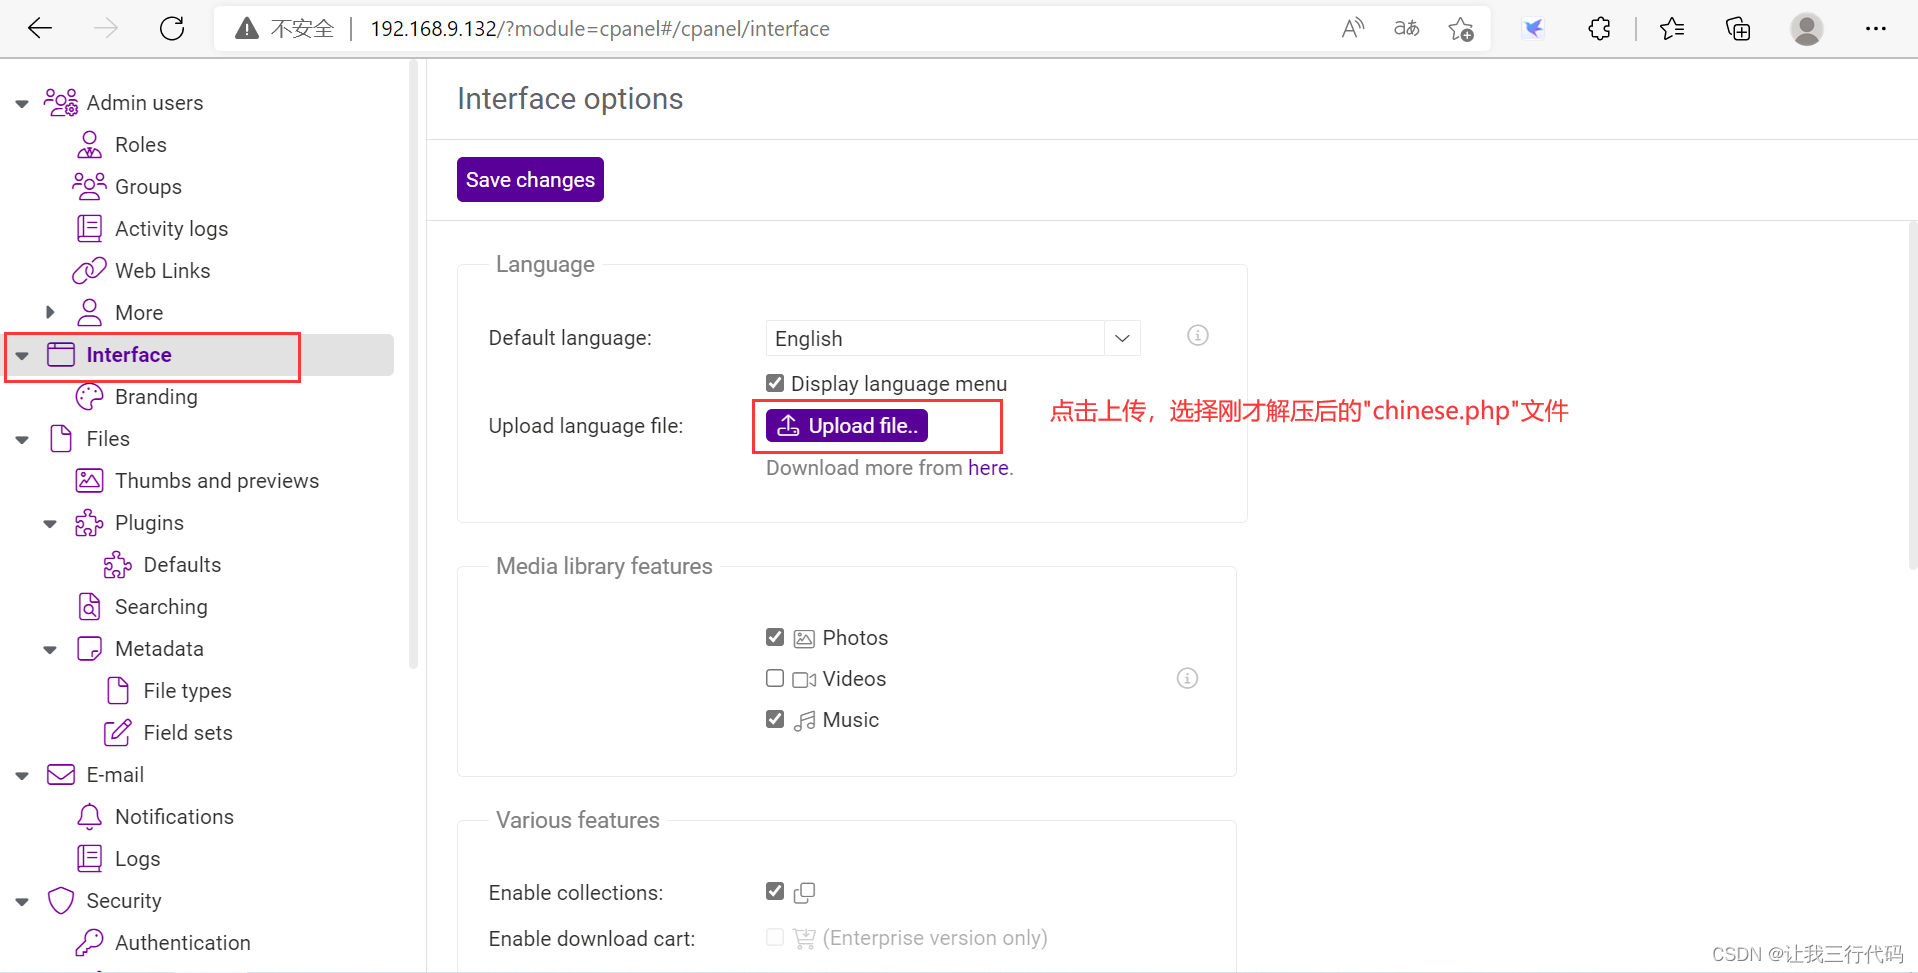
Task: Open File types under Metadata
Action: click(x=187, y=691)
